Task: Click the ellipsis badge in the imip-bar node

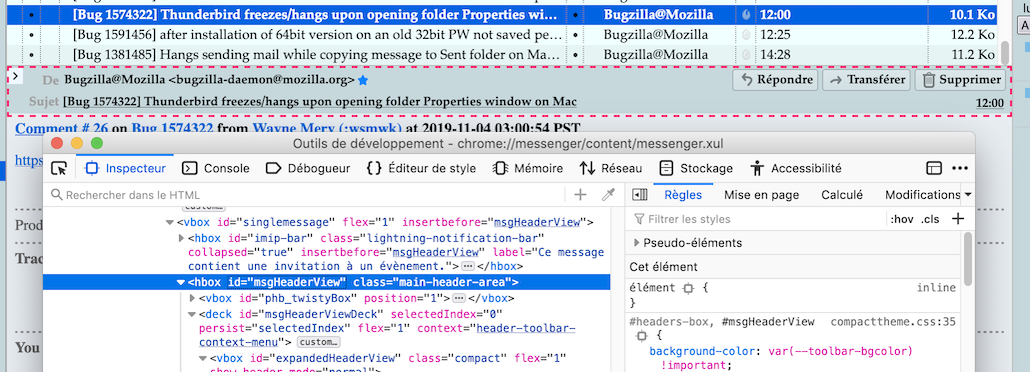Action: [468, 267]
